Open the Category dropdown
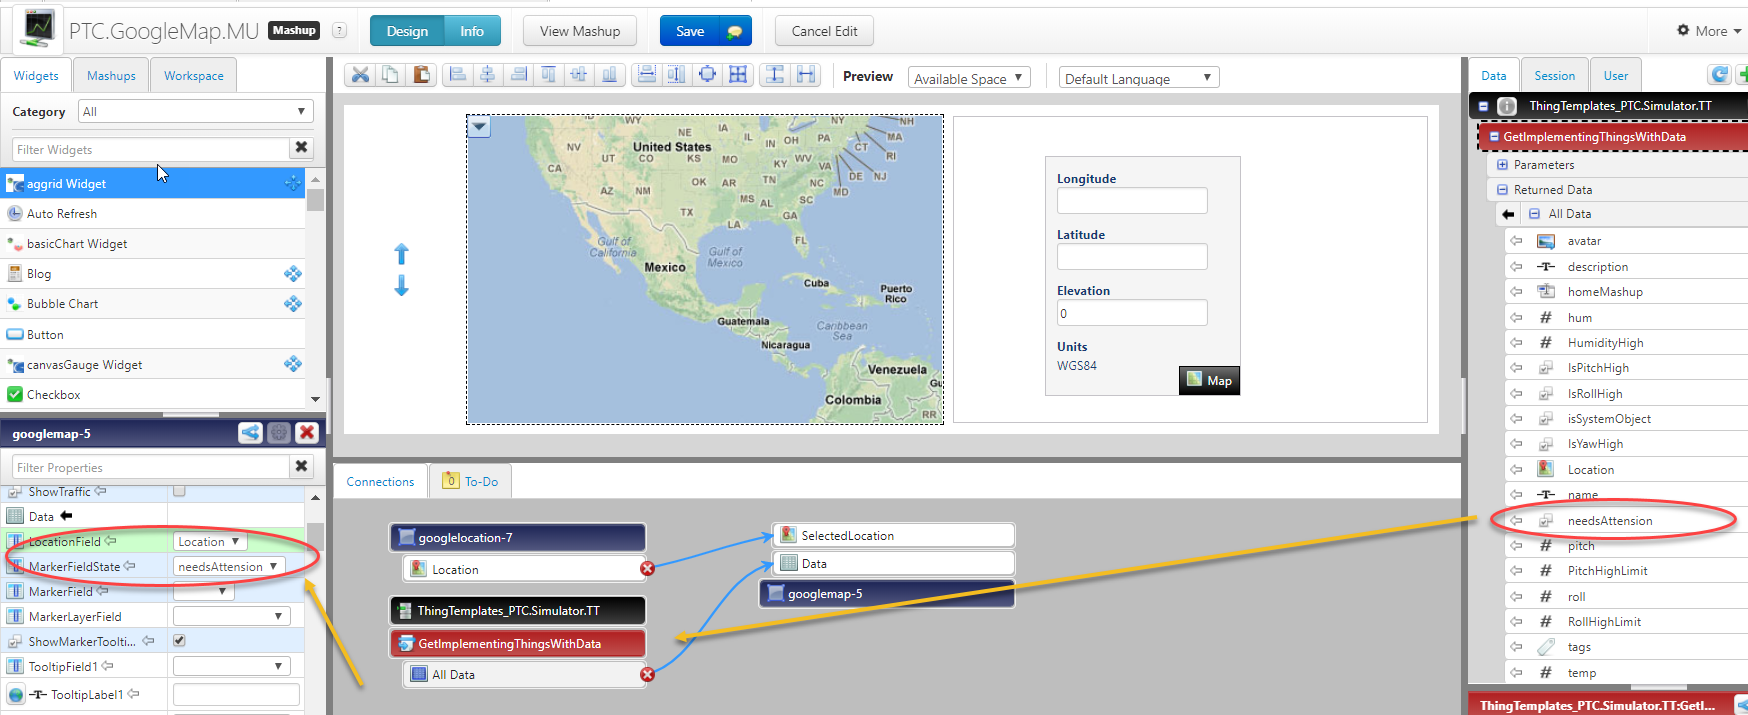 point(196,111)
